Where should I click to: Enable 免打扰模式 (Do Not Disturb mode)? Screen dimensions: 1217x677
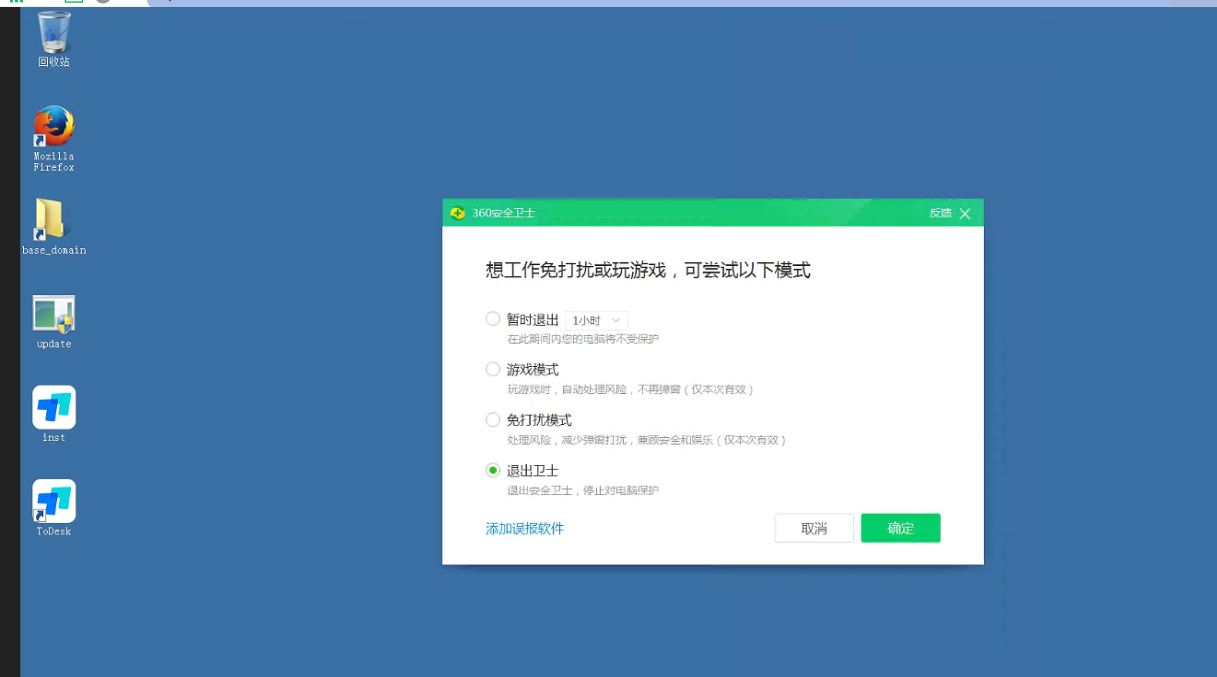[x=493, y=420]
